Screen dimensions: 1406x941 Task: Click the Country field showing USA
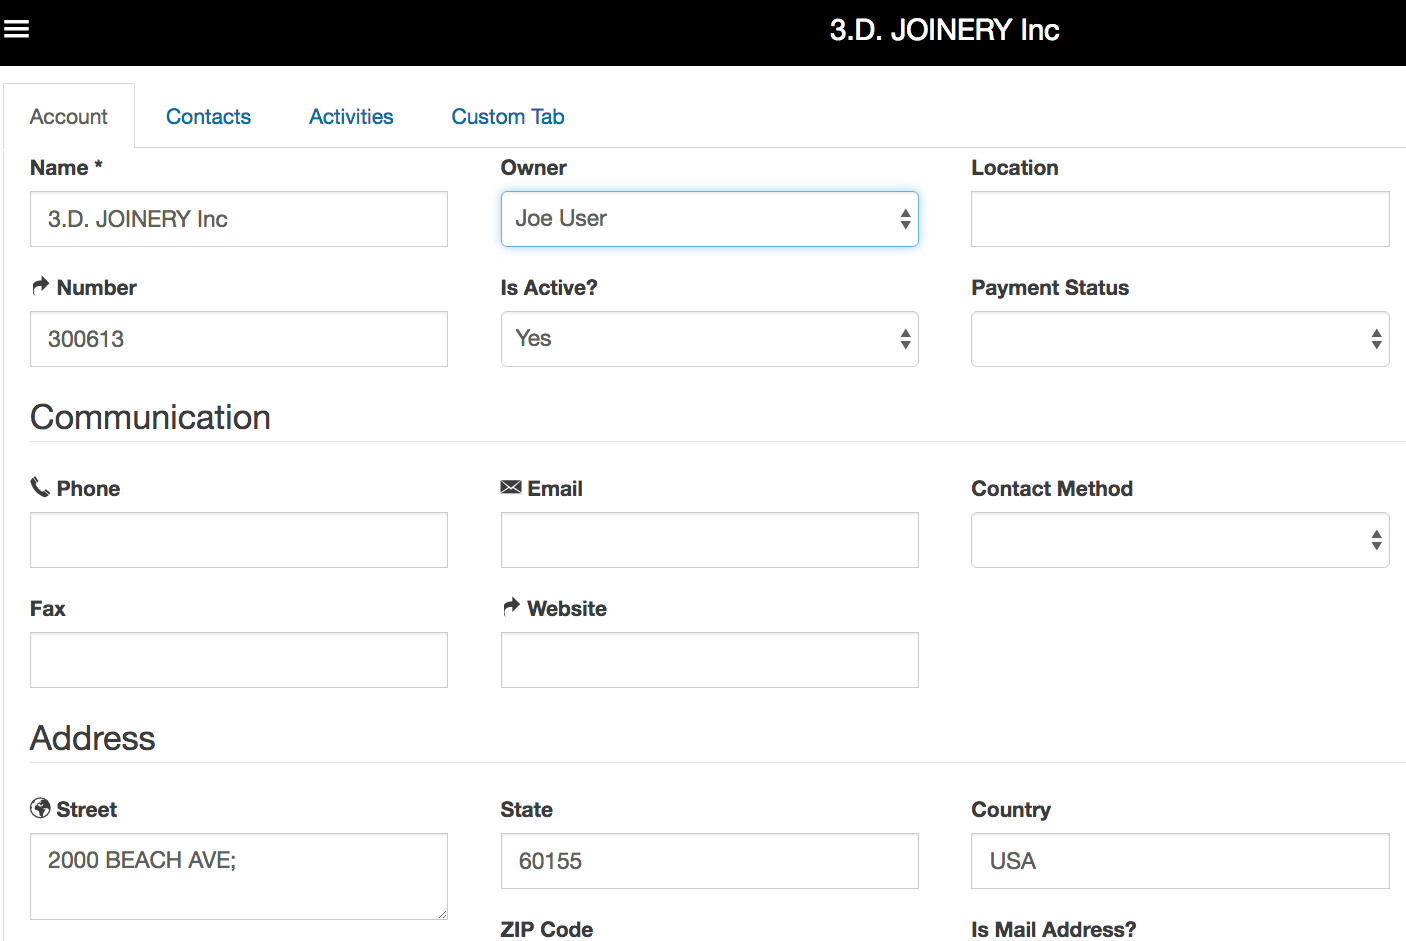(x=1180, y=861)
